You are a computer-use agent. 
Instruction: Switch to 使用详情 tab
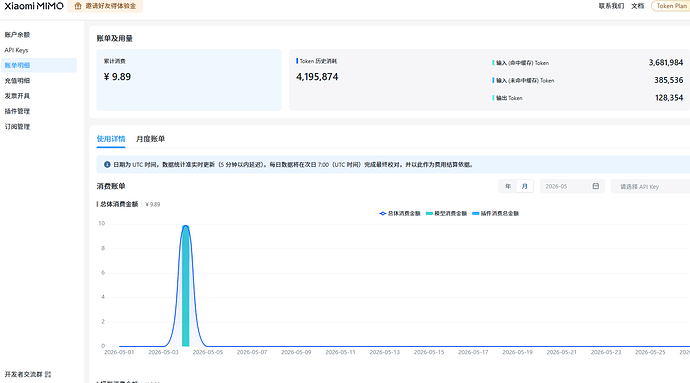[x=111, y=139]
